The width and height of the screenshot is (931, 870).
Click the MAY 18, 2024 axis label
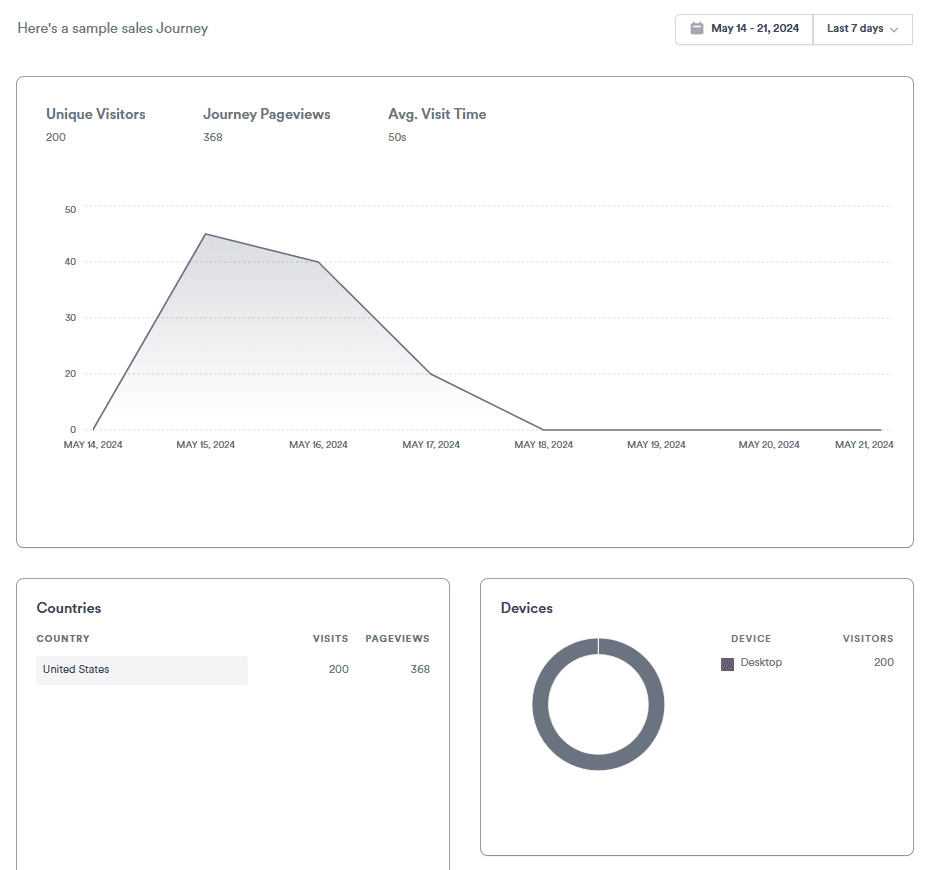544,445
